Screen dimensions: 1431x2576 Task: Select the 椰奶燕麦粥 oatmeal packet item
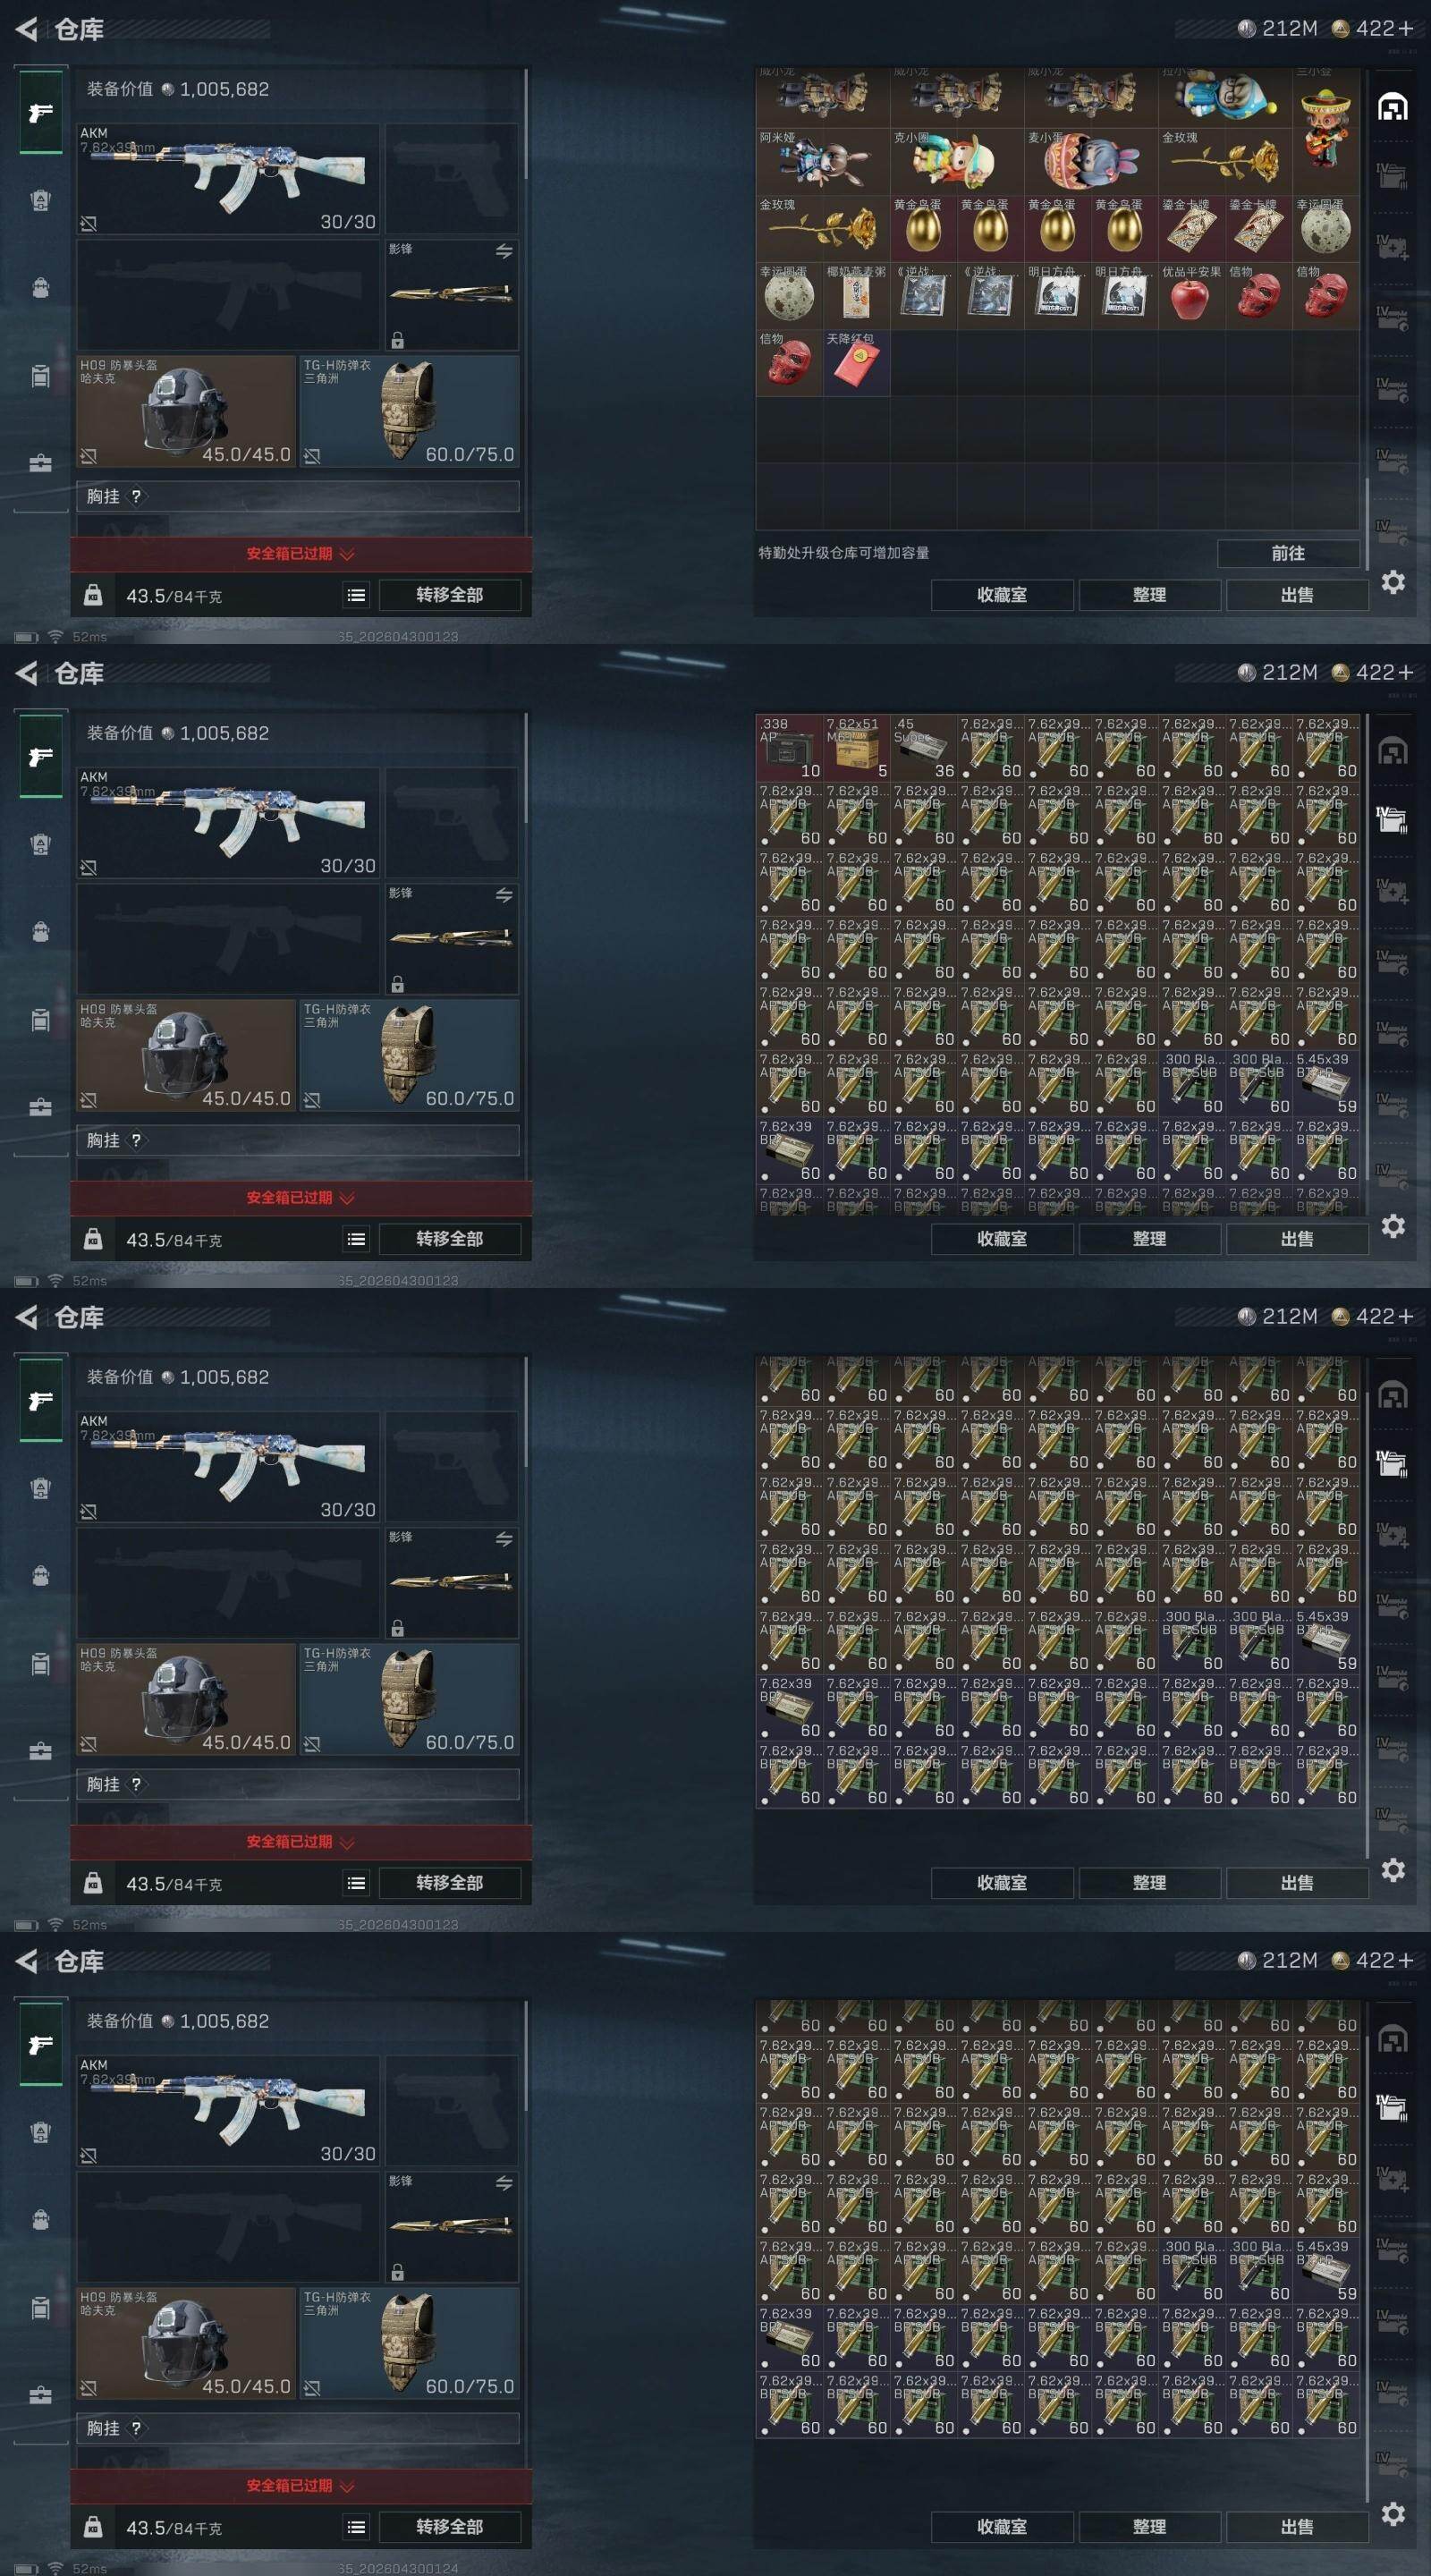coord(856,296)
